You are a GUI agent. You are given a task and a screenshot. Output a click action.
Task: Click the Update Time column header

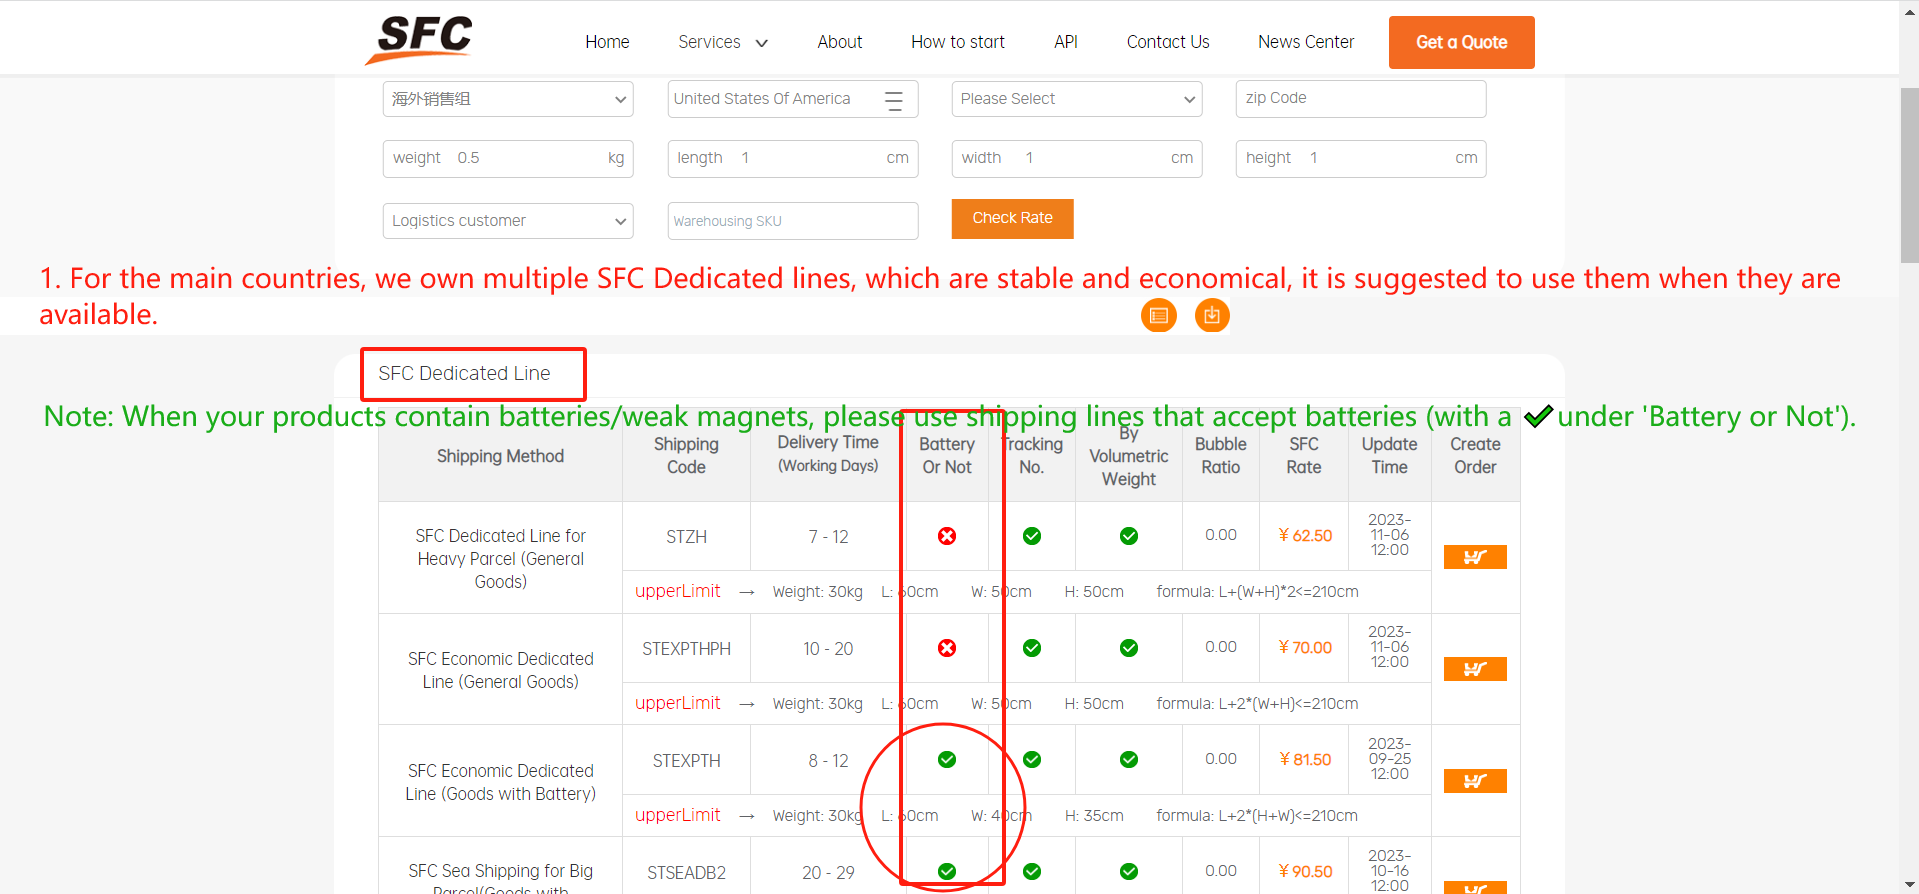[x=1389, y=455]
